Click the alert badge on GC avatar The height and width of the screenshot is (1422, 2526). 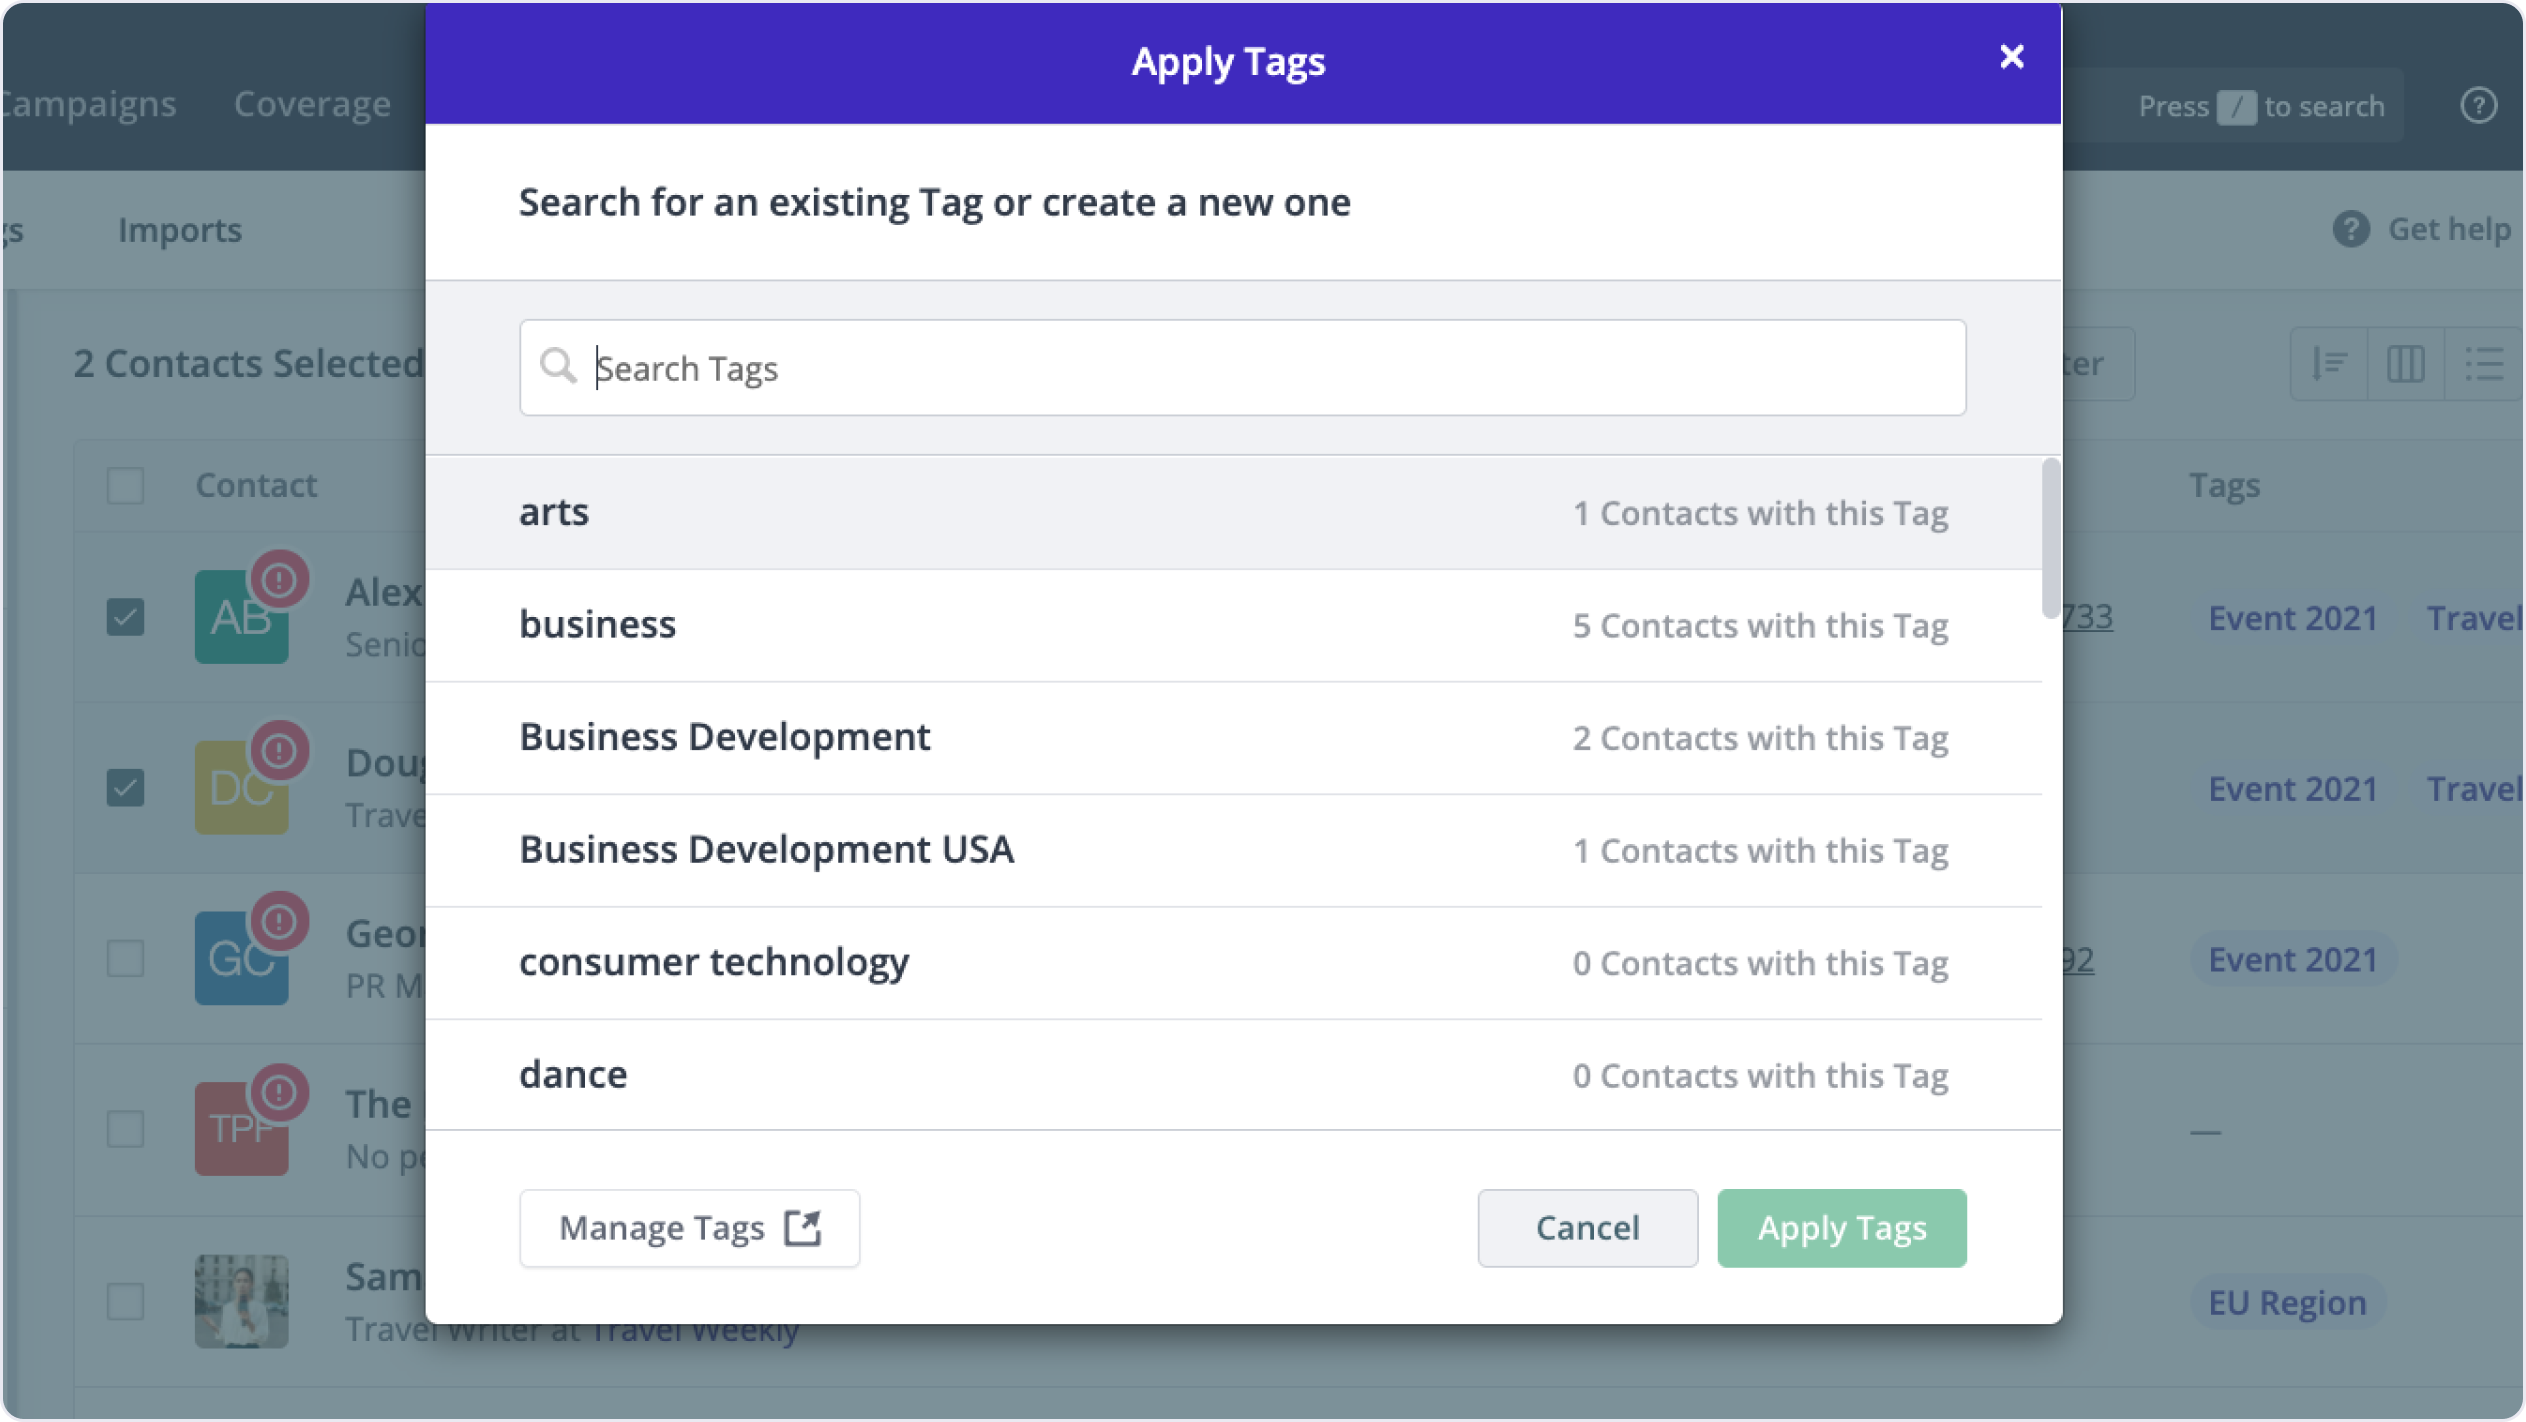(x=279, y=921)
